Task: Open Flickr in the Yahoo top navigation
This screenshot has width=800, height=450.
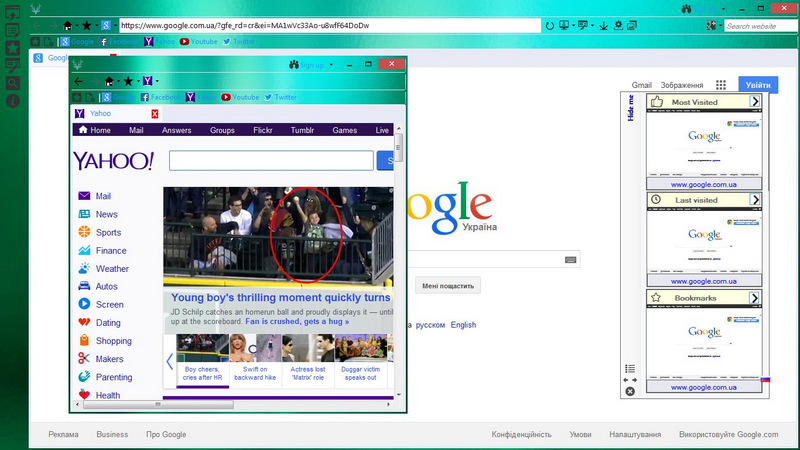Action: [263, 131]
